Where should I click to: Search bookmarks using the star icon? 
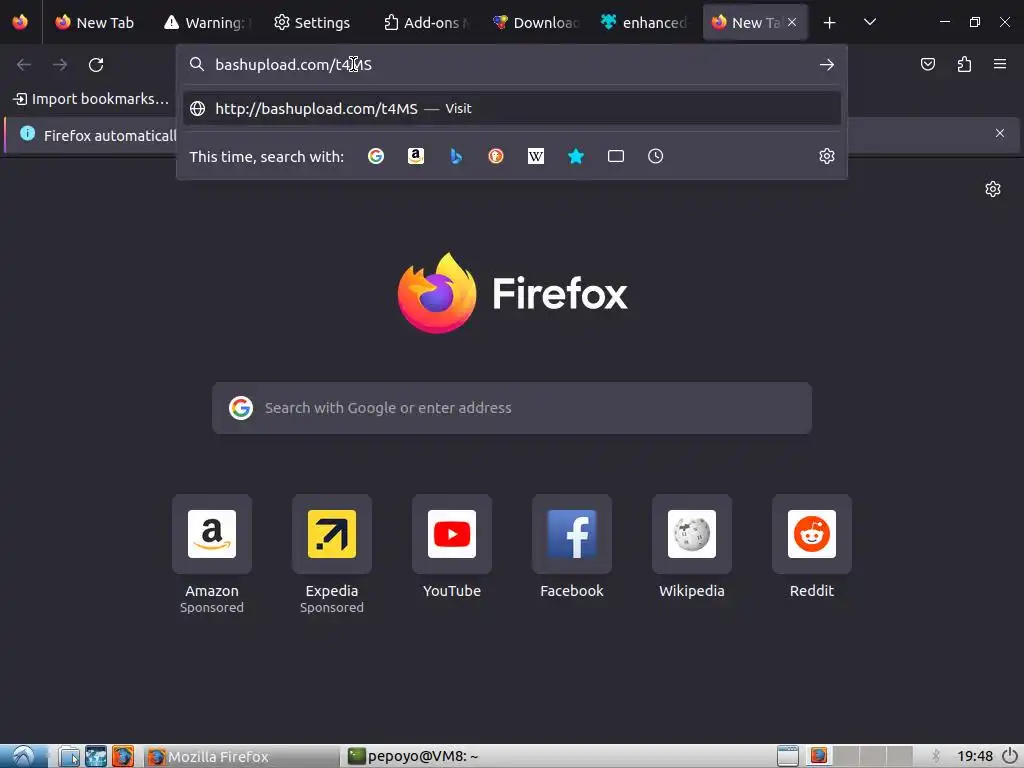[x=575, y=156]
